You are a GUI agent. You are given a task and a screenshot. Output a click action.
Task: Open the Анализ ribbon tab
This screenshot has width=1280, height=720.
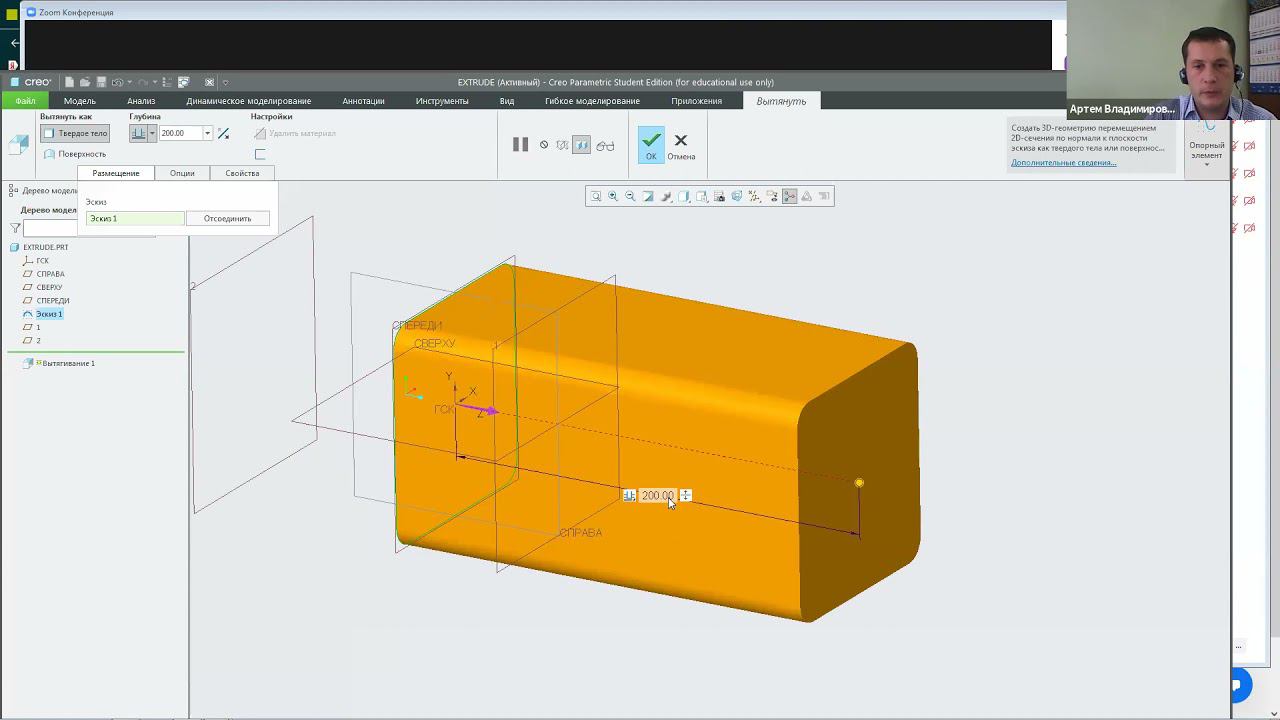pyautogui.click(x=141, y=101)
